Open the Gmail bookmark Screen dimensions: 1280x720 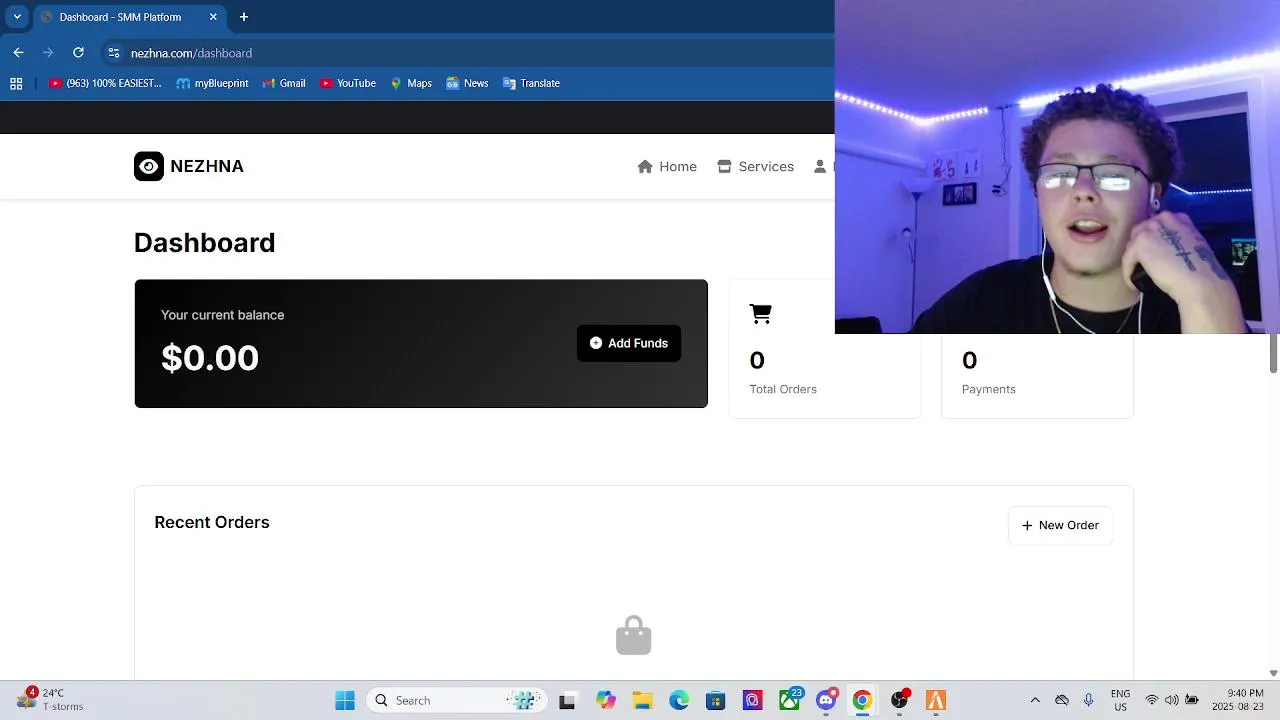coord(284,84)
